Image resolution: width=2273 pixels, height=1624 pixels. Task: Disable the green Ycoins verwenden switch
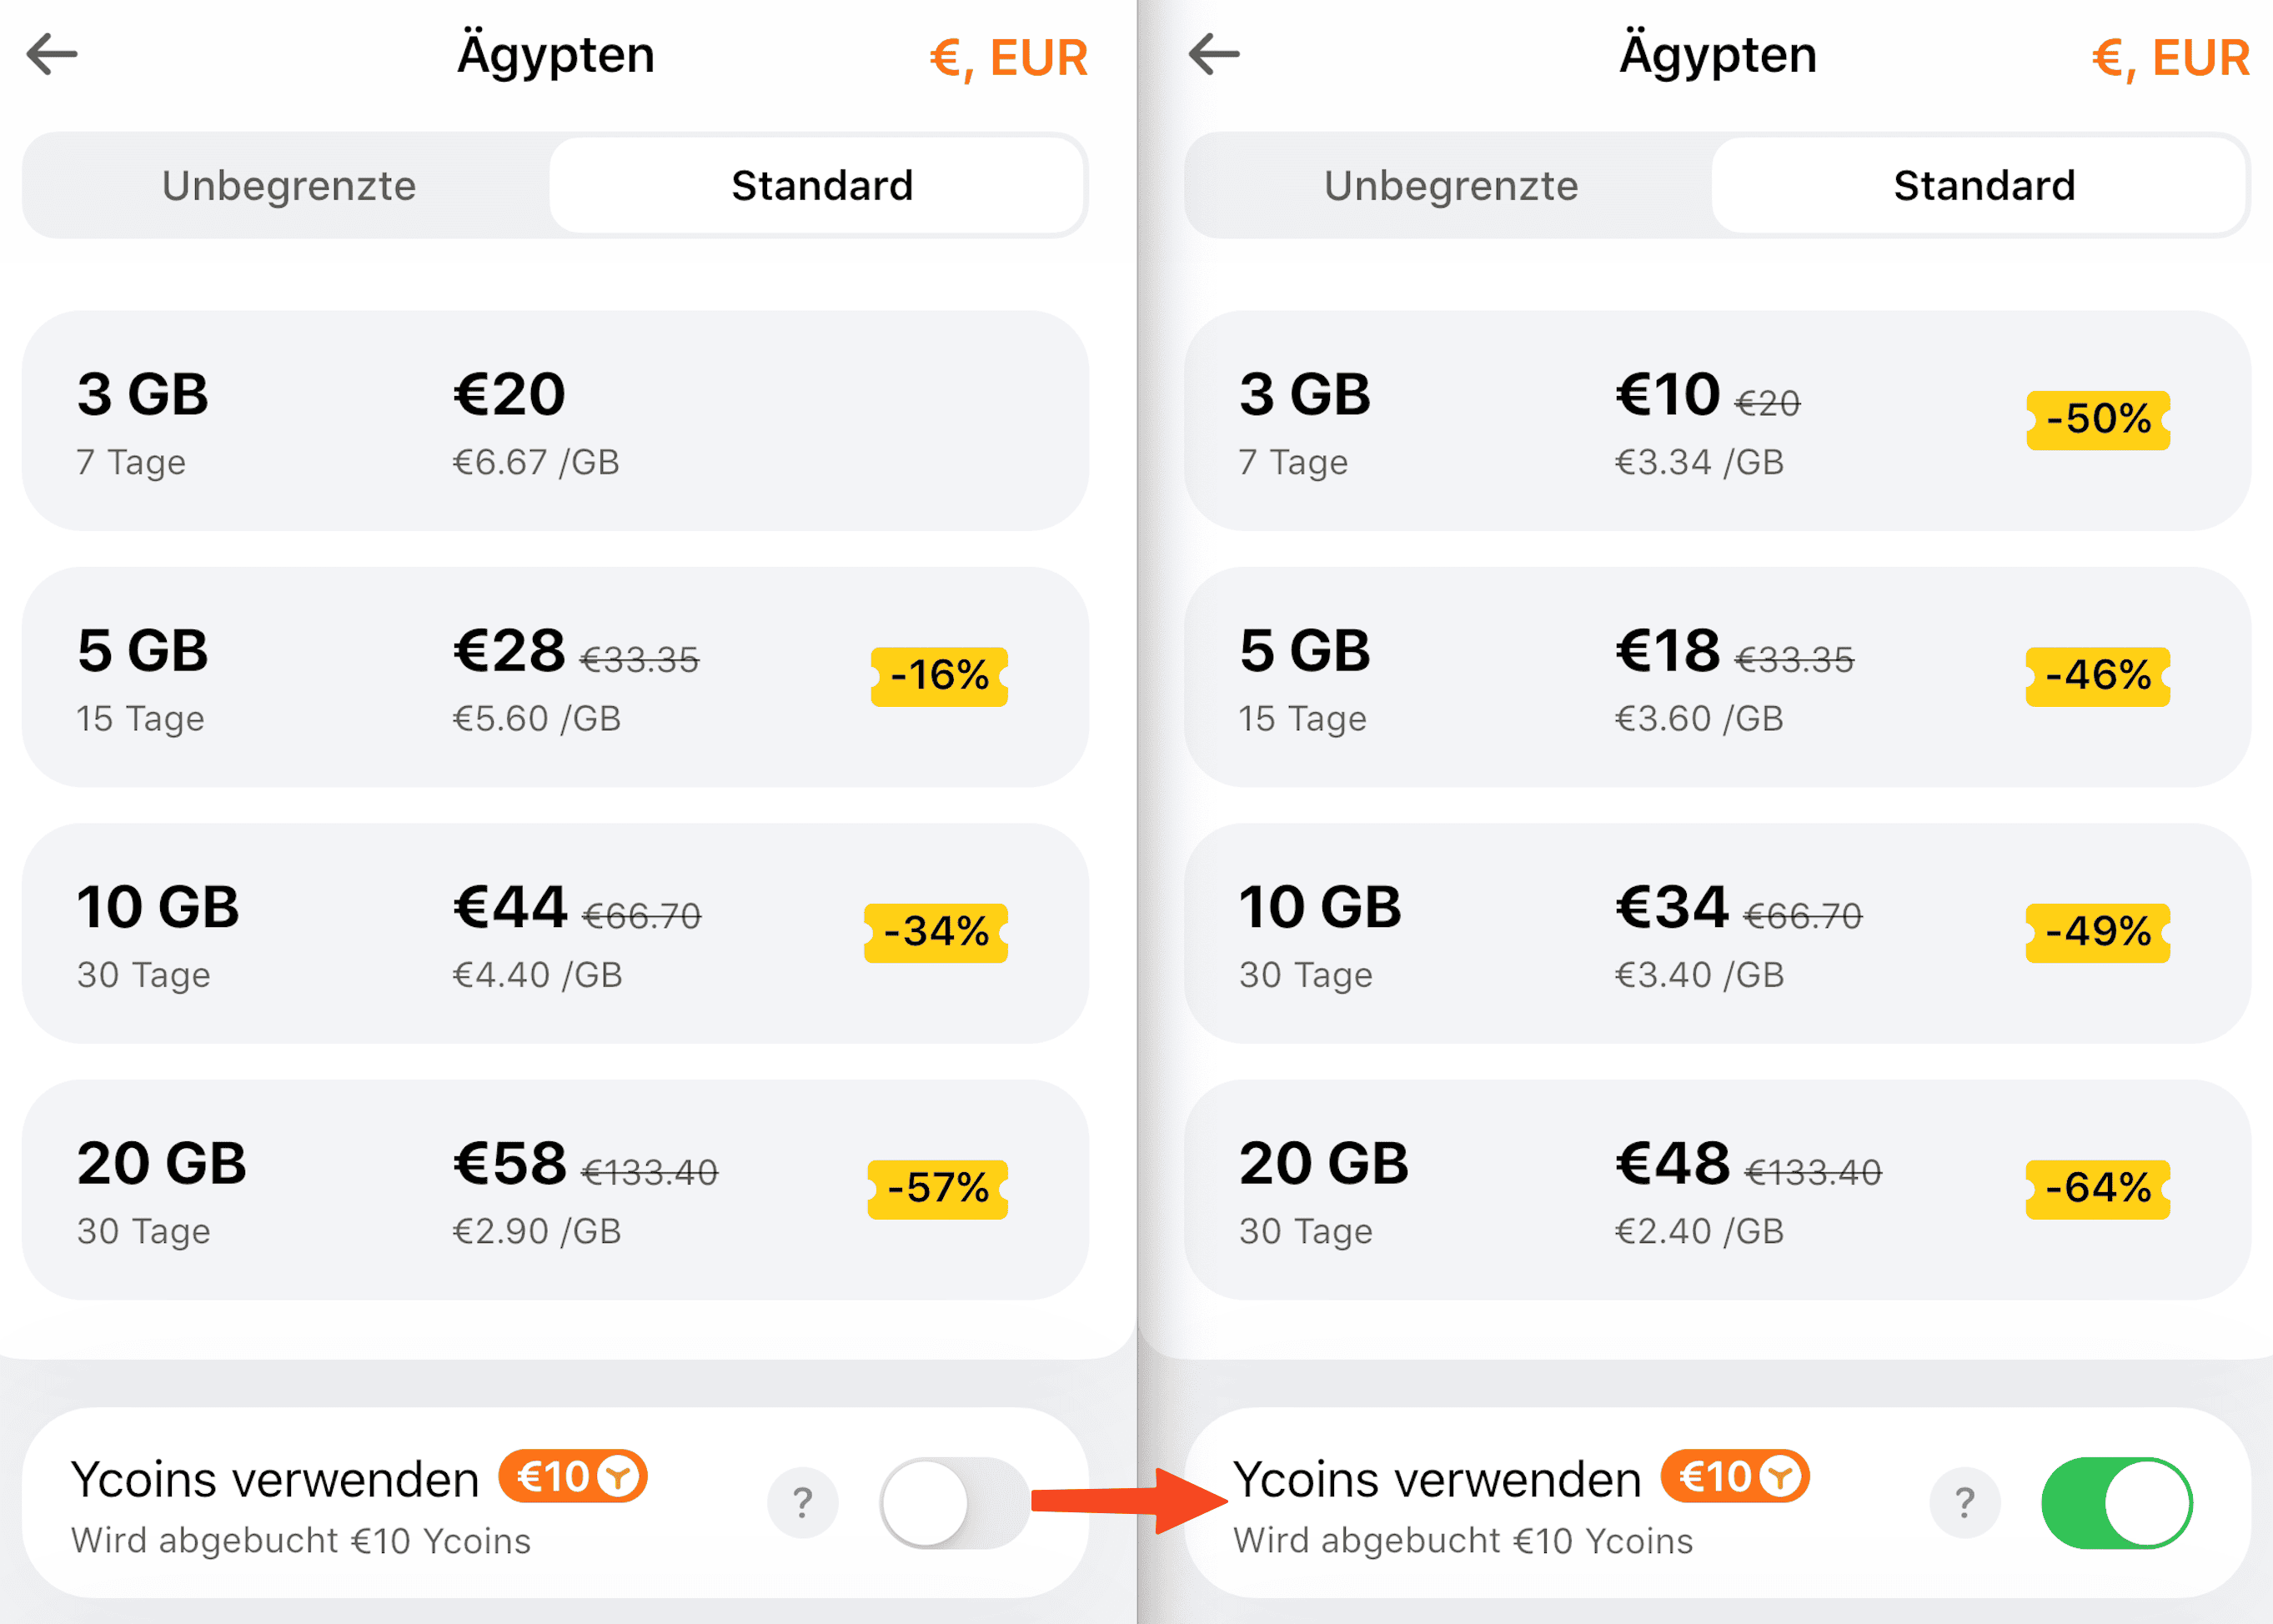[2116, 1502]
